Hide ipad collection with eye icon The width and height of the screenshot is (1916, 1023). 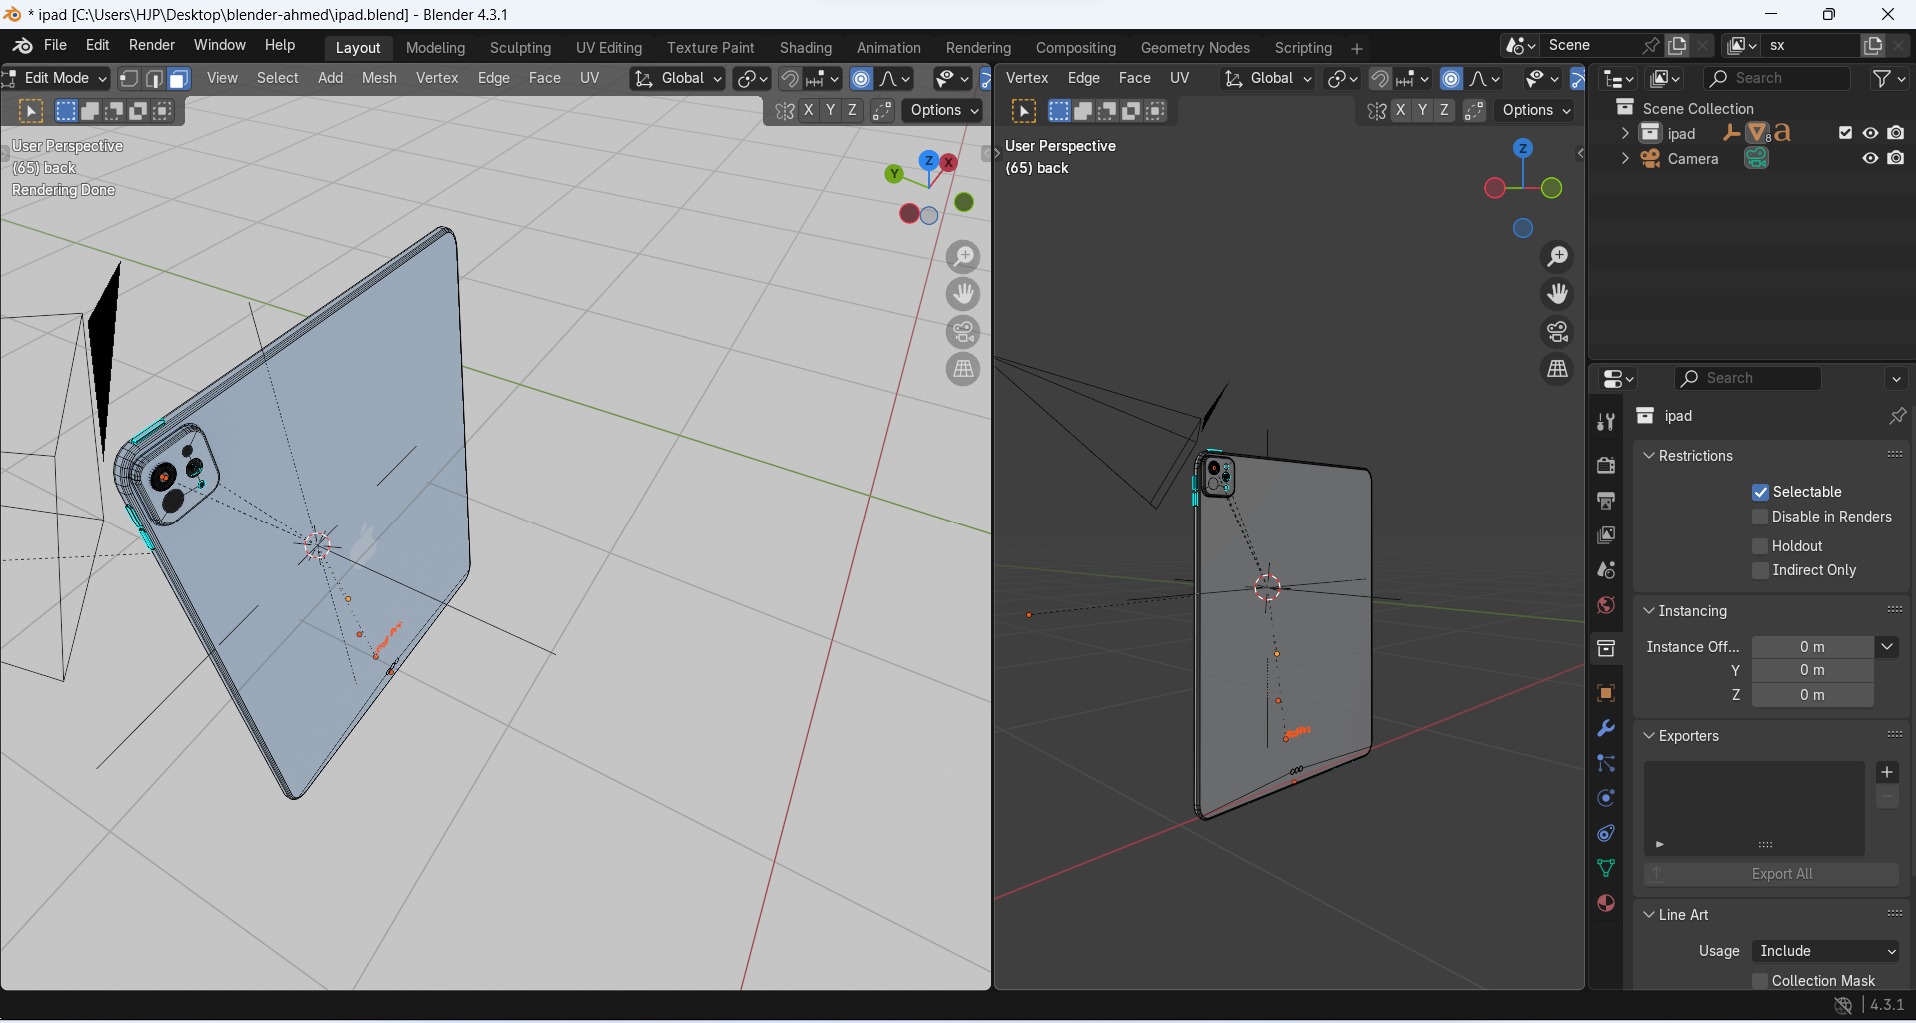point(1871,133)
